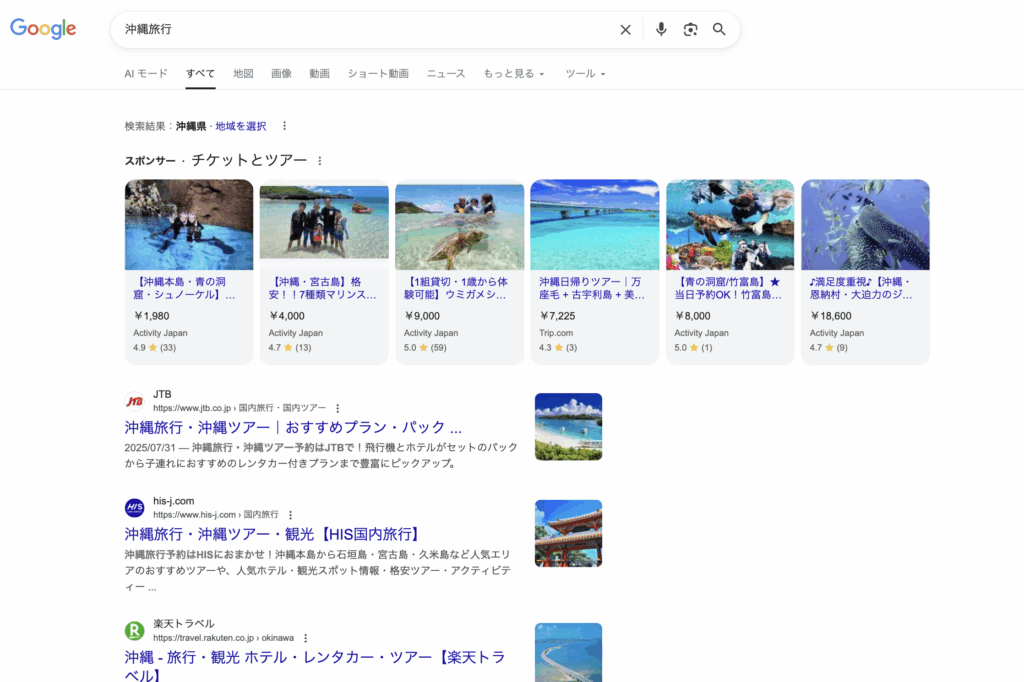Screen dimensions: 1024x682
Task: Open options menu beside 地域を選択
Action: coord(284,126)
